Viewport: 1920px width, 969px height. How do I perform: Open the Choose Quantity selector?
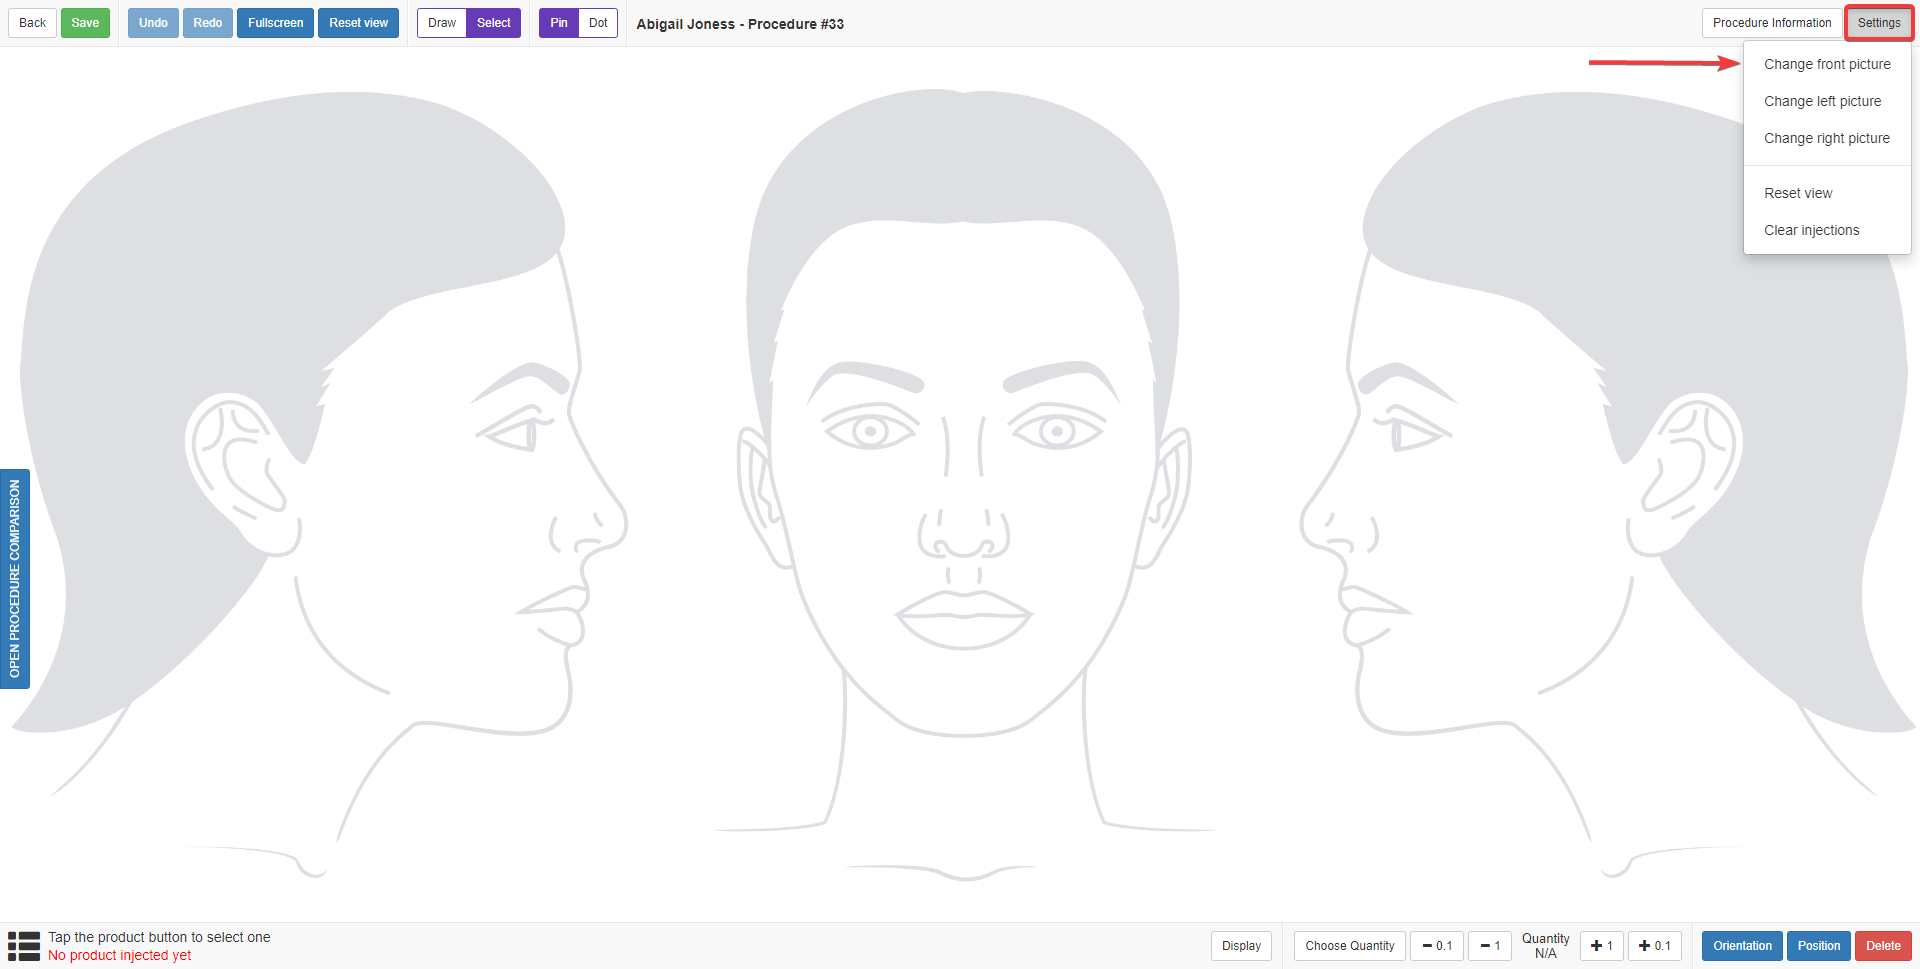pos(1349,946)
